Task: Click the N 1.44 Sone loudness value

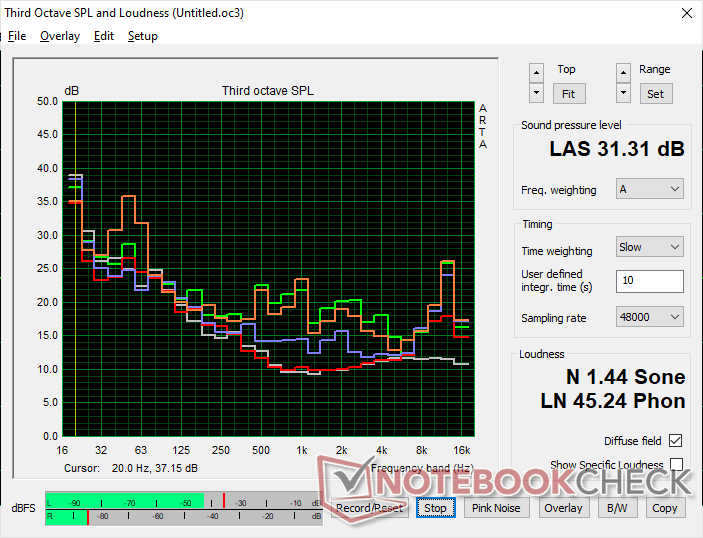Action: click(626, 377)
